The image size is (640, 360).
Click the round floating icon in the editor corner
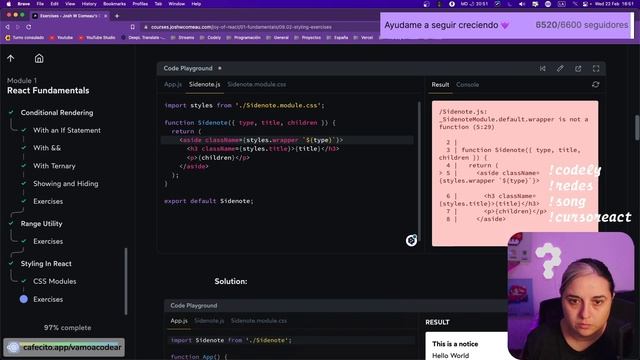pyautogui.click(x=411, y=240)
